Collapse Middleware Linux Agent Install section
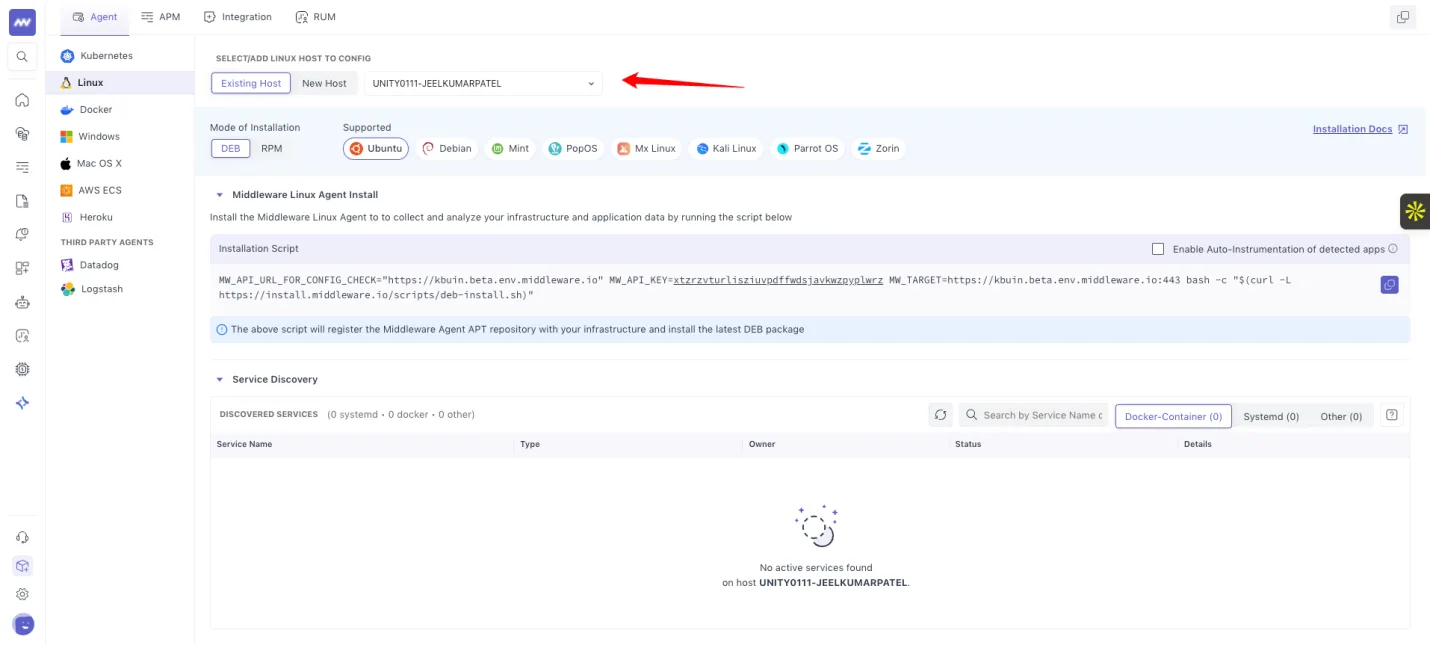The height and width of the screenshot is (645, 1430). 220,195
